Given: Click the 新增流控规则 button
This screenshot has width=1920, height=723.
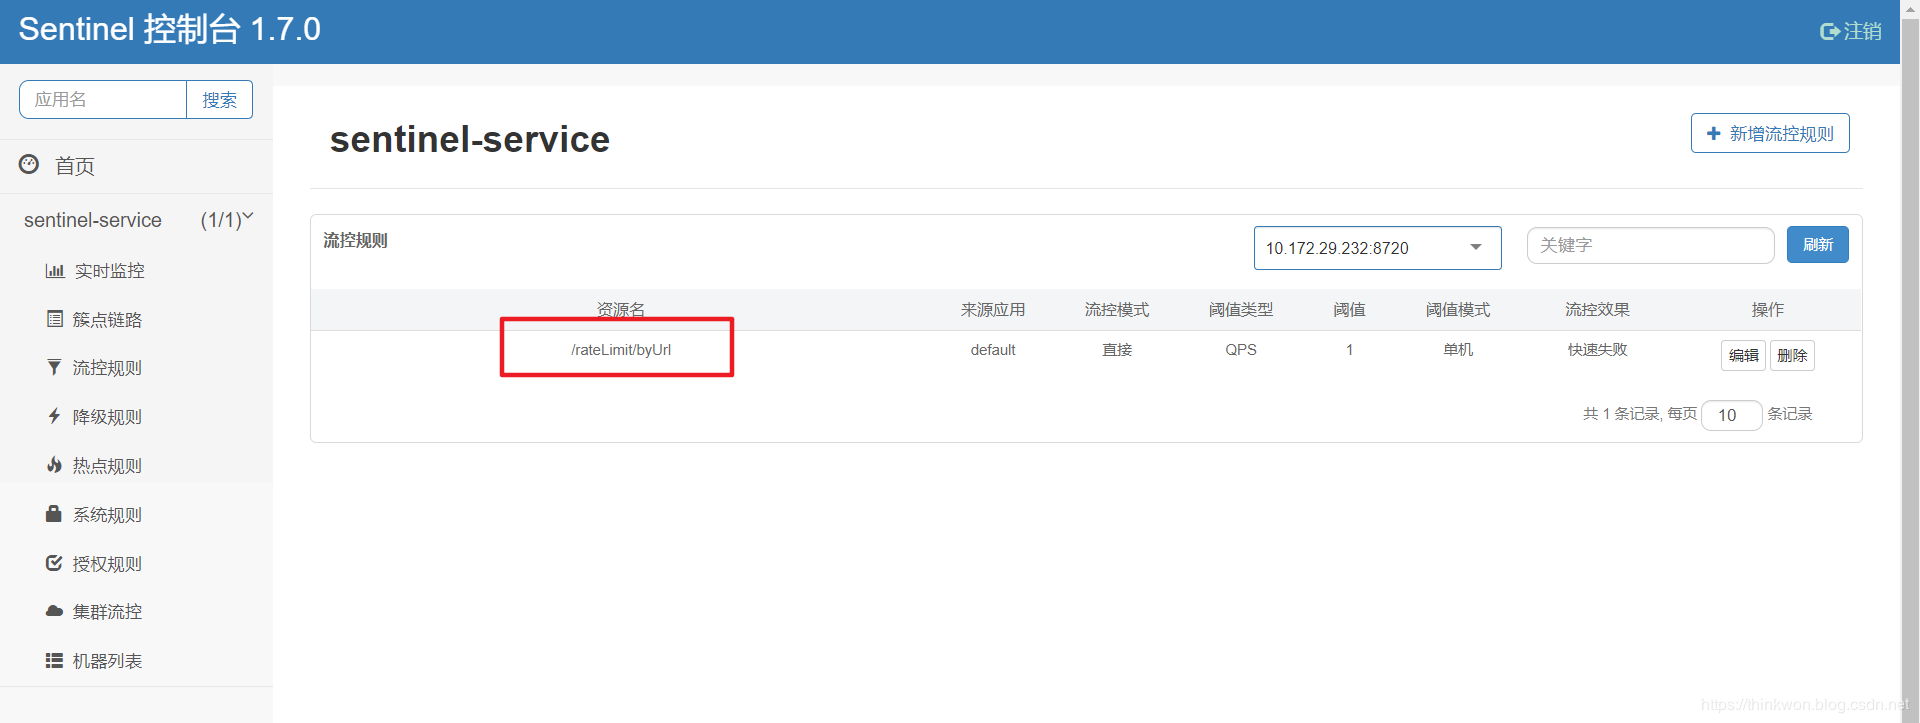Looking at the screenshot, I should [1769, 134].
